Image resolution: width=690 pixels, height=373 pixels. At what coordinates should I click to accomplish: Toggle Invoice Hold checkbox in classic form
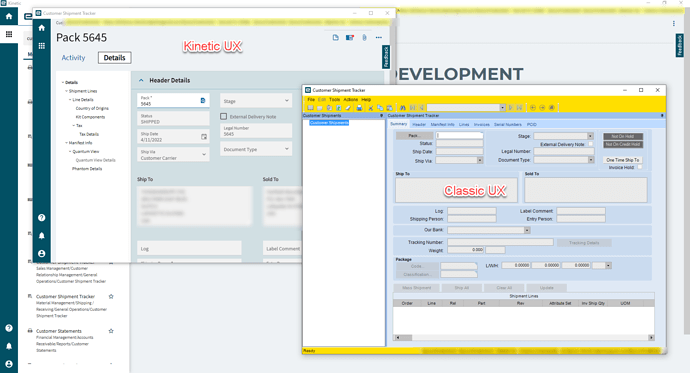pos(639,167)
